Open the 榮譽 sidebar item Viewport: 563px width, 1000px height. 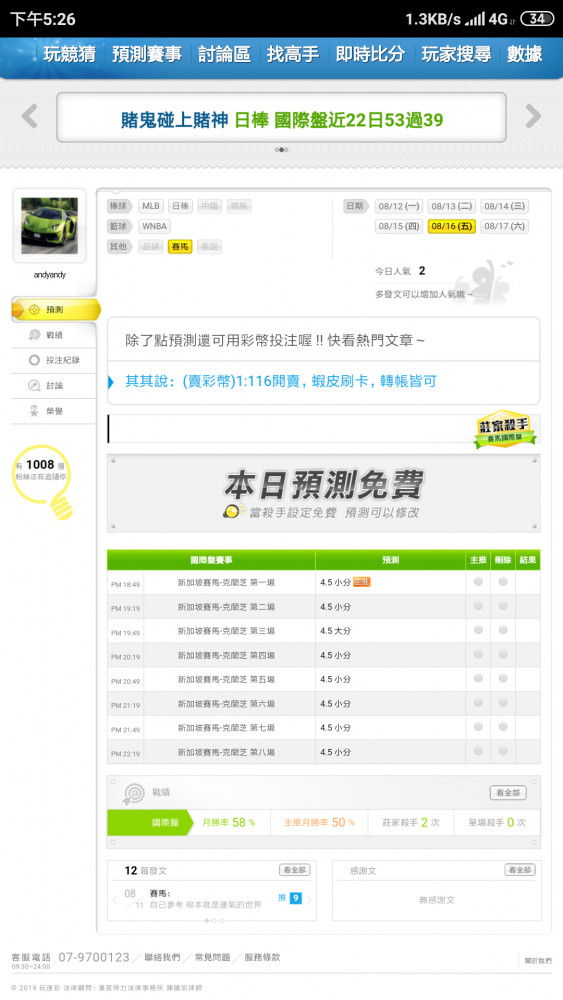[x=54, y=411]
